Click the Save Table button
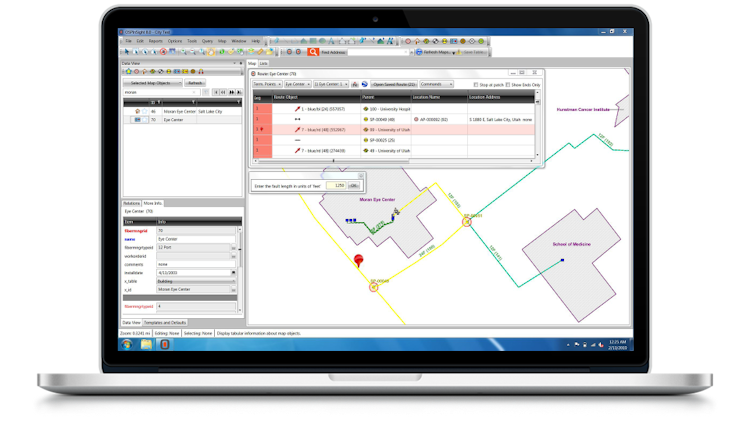Image resolution: width=750 pixels, height=422 pixels. pos(471,52)
